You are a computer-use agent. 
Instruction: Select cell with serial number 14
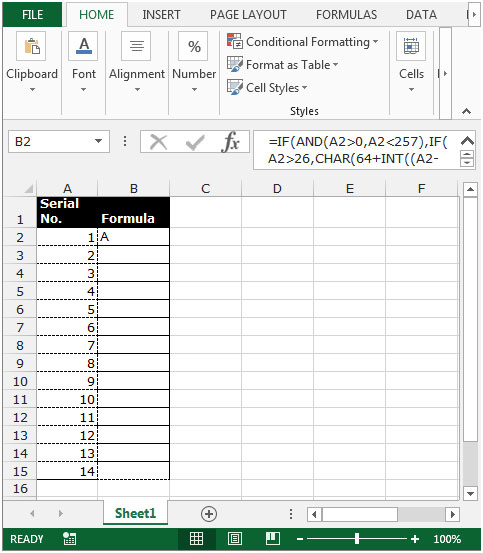[67, 471]
